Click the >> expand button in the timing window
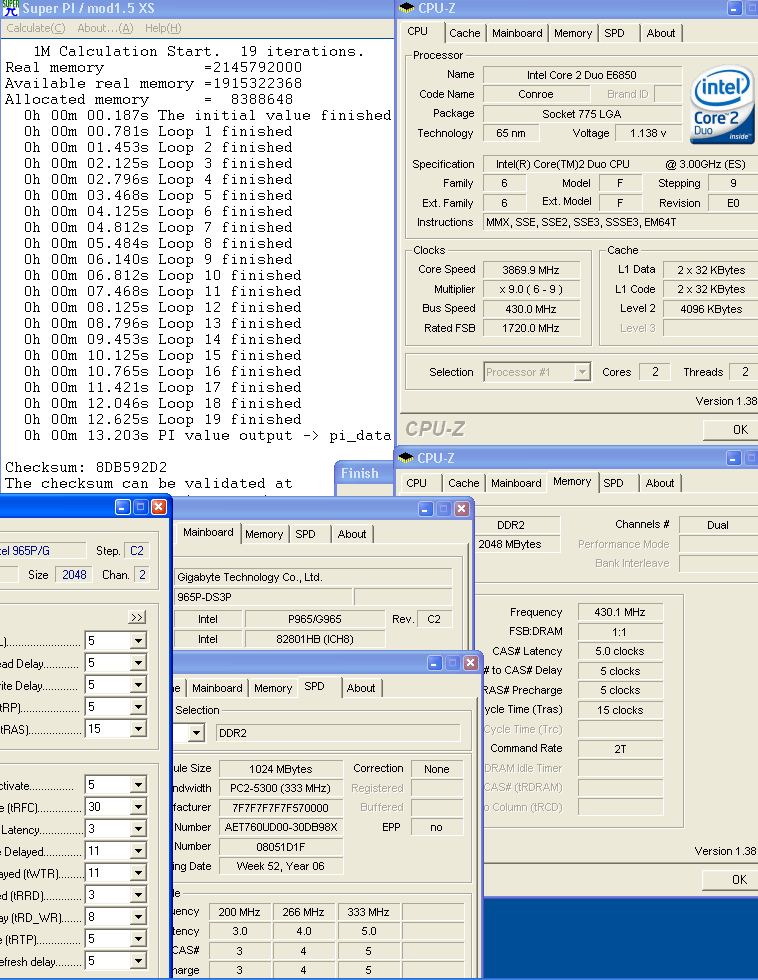Image resolution: width=758 pixels, height=980 pixels. pos(137,617)
